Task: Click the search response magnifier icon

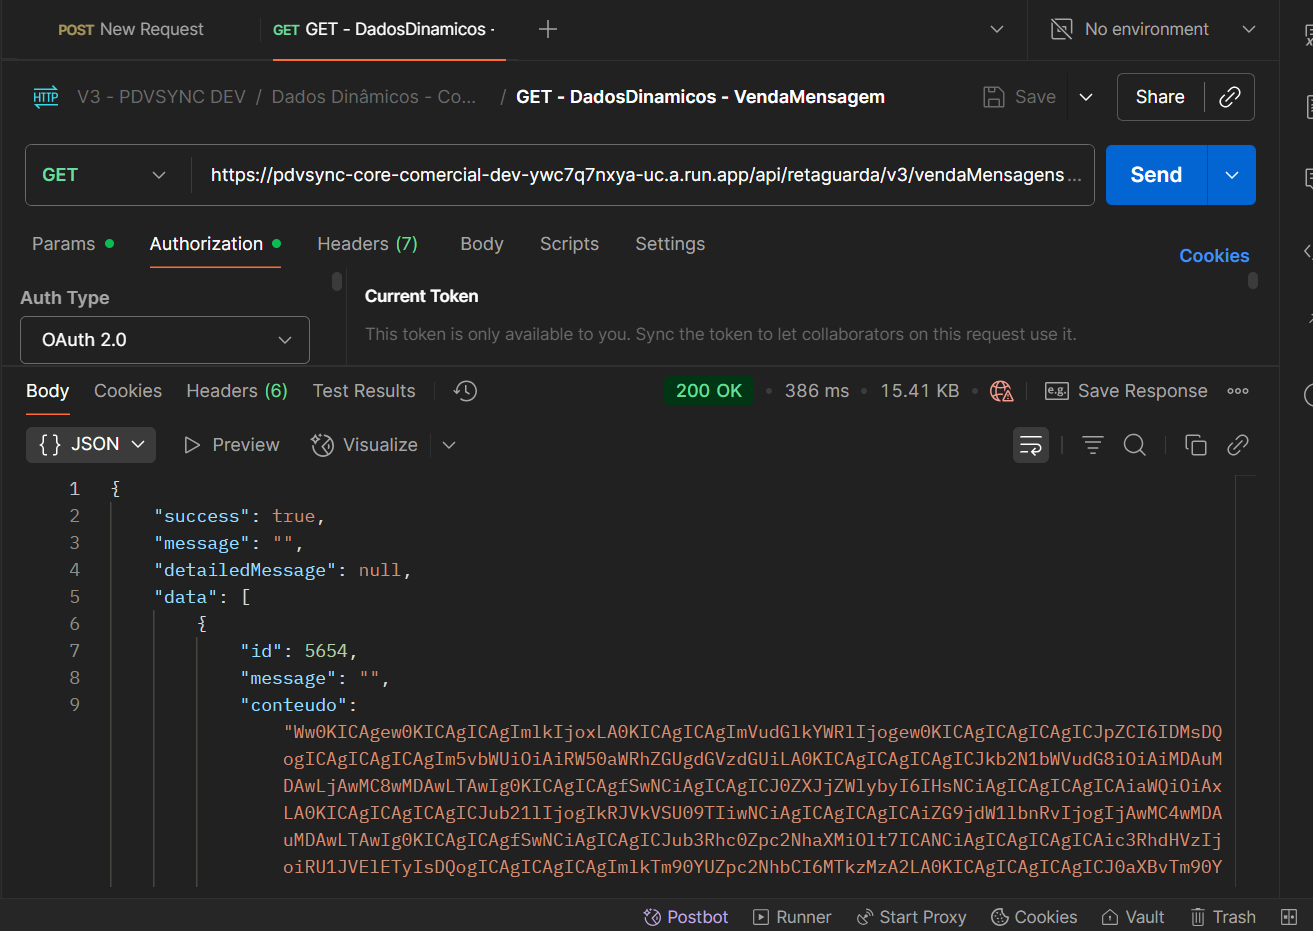Action: coord(1135,445)
